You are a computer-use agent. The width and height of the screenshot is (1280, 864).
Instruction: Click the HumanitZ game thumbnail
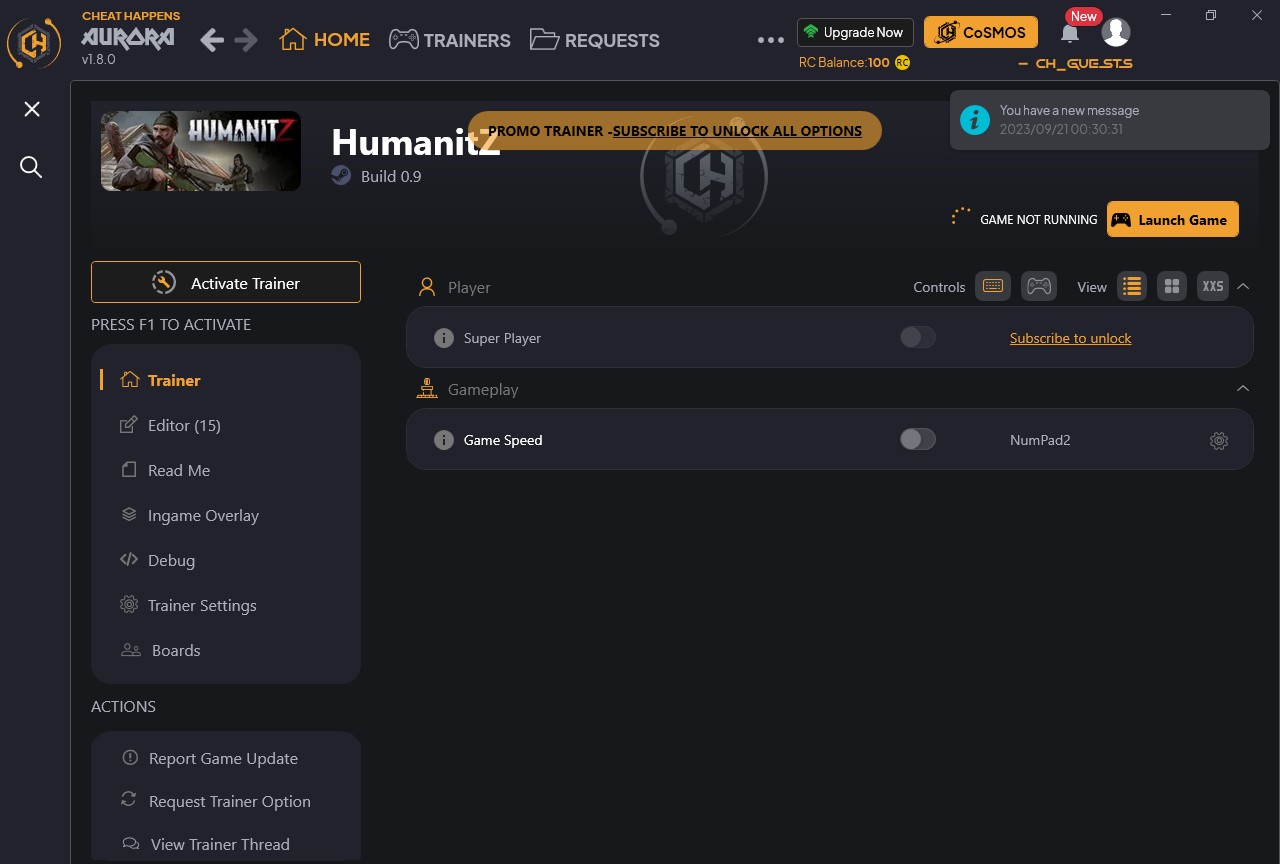coord(201,151)
